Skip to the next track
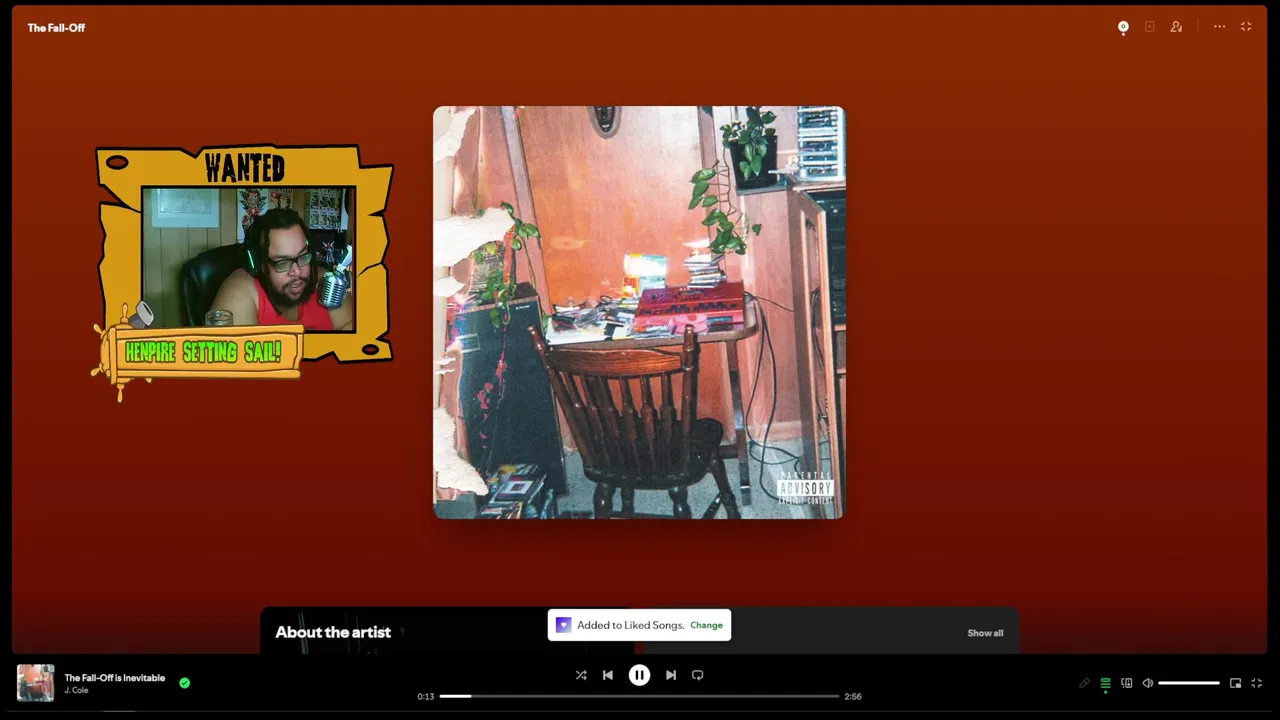 pos(671,675)
